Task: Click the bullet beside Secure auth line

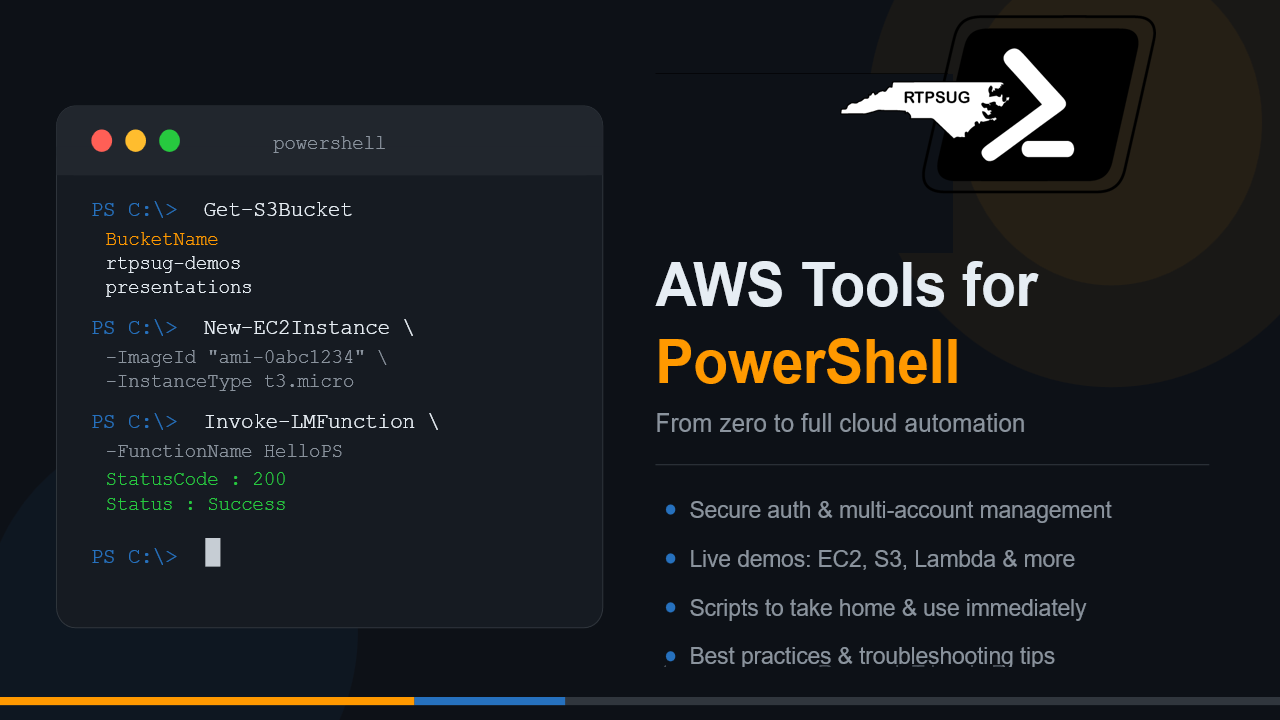Action: pos(670,510)
